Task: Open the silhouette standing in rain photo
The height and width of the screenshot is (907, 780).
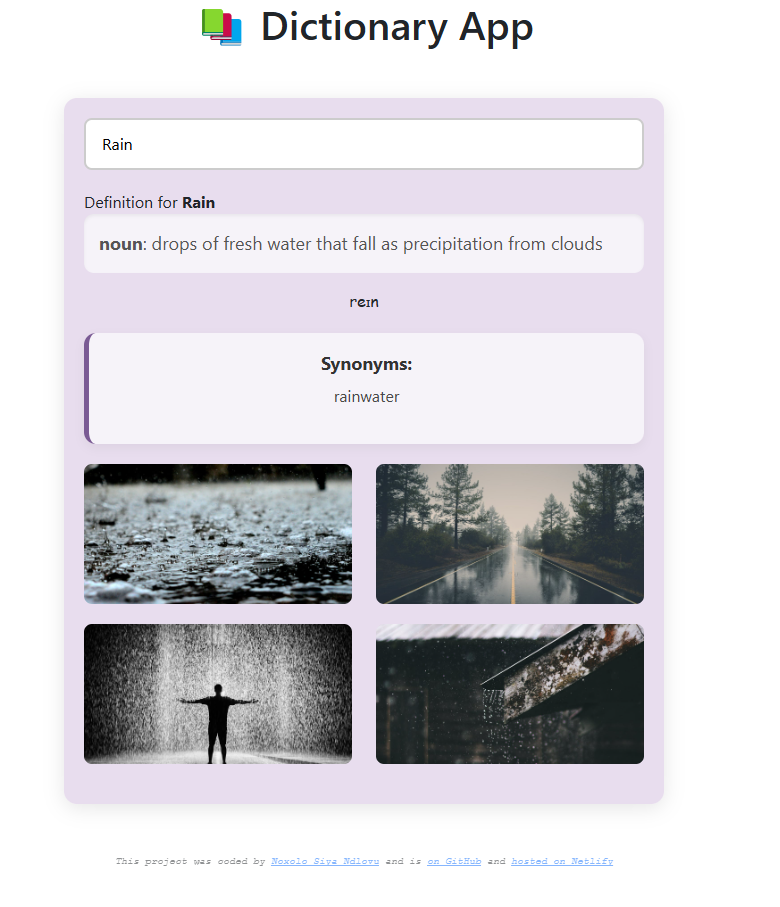Action: coord(218,694)
